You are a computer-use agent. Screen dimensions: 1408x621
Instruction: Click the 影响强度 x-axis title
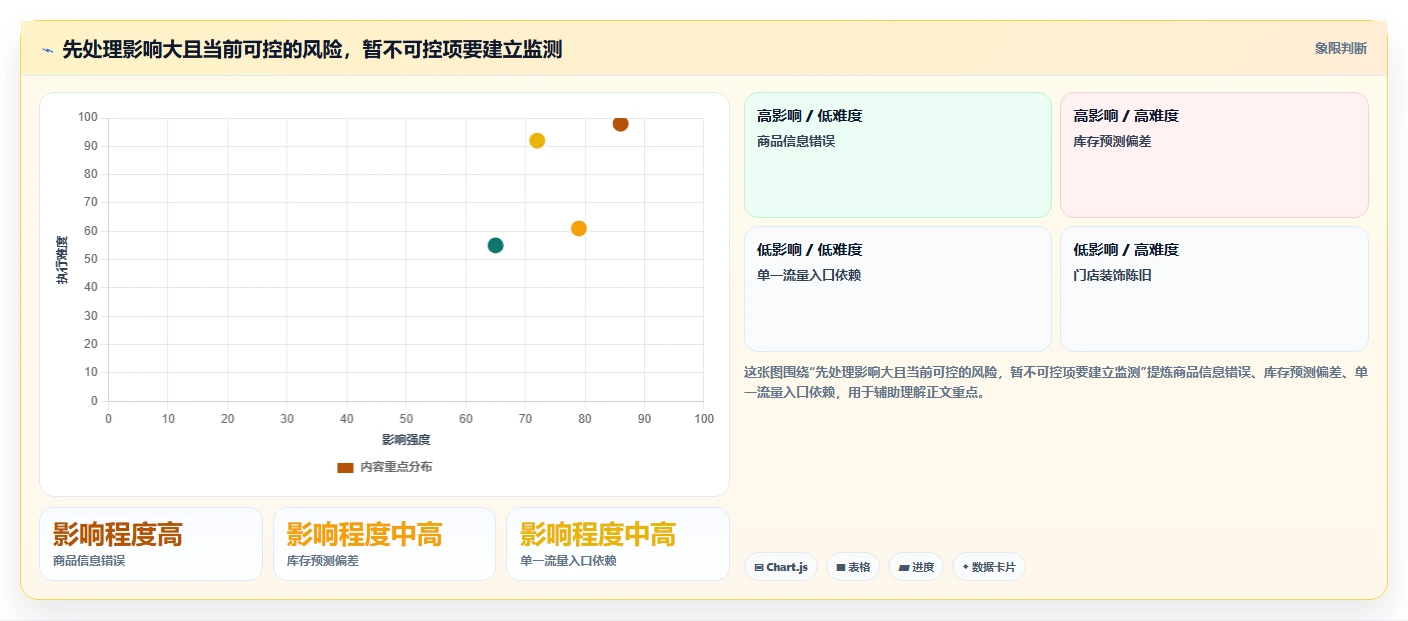pos(406,439)
